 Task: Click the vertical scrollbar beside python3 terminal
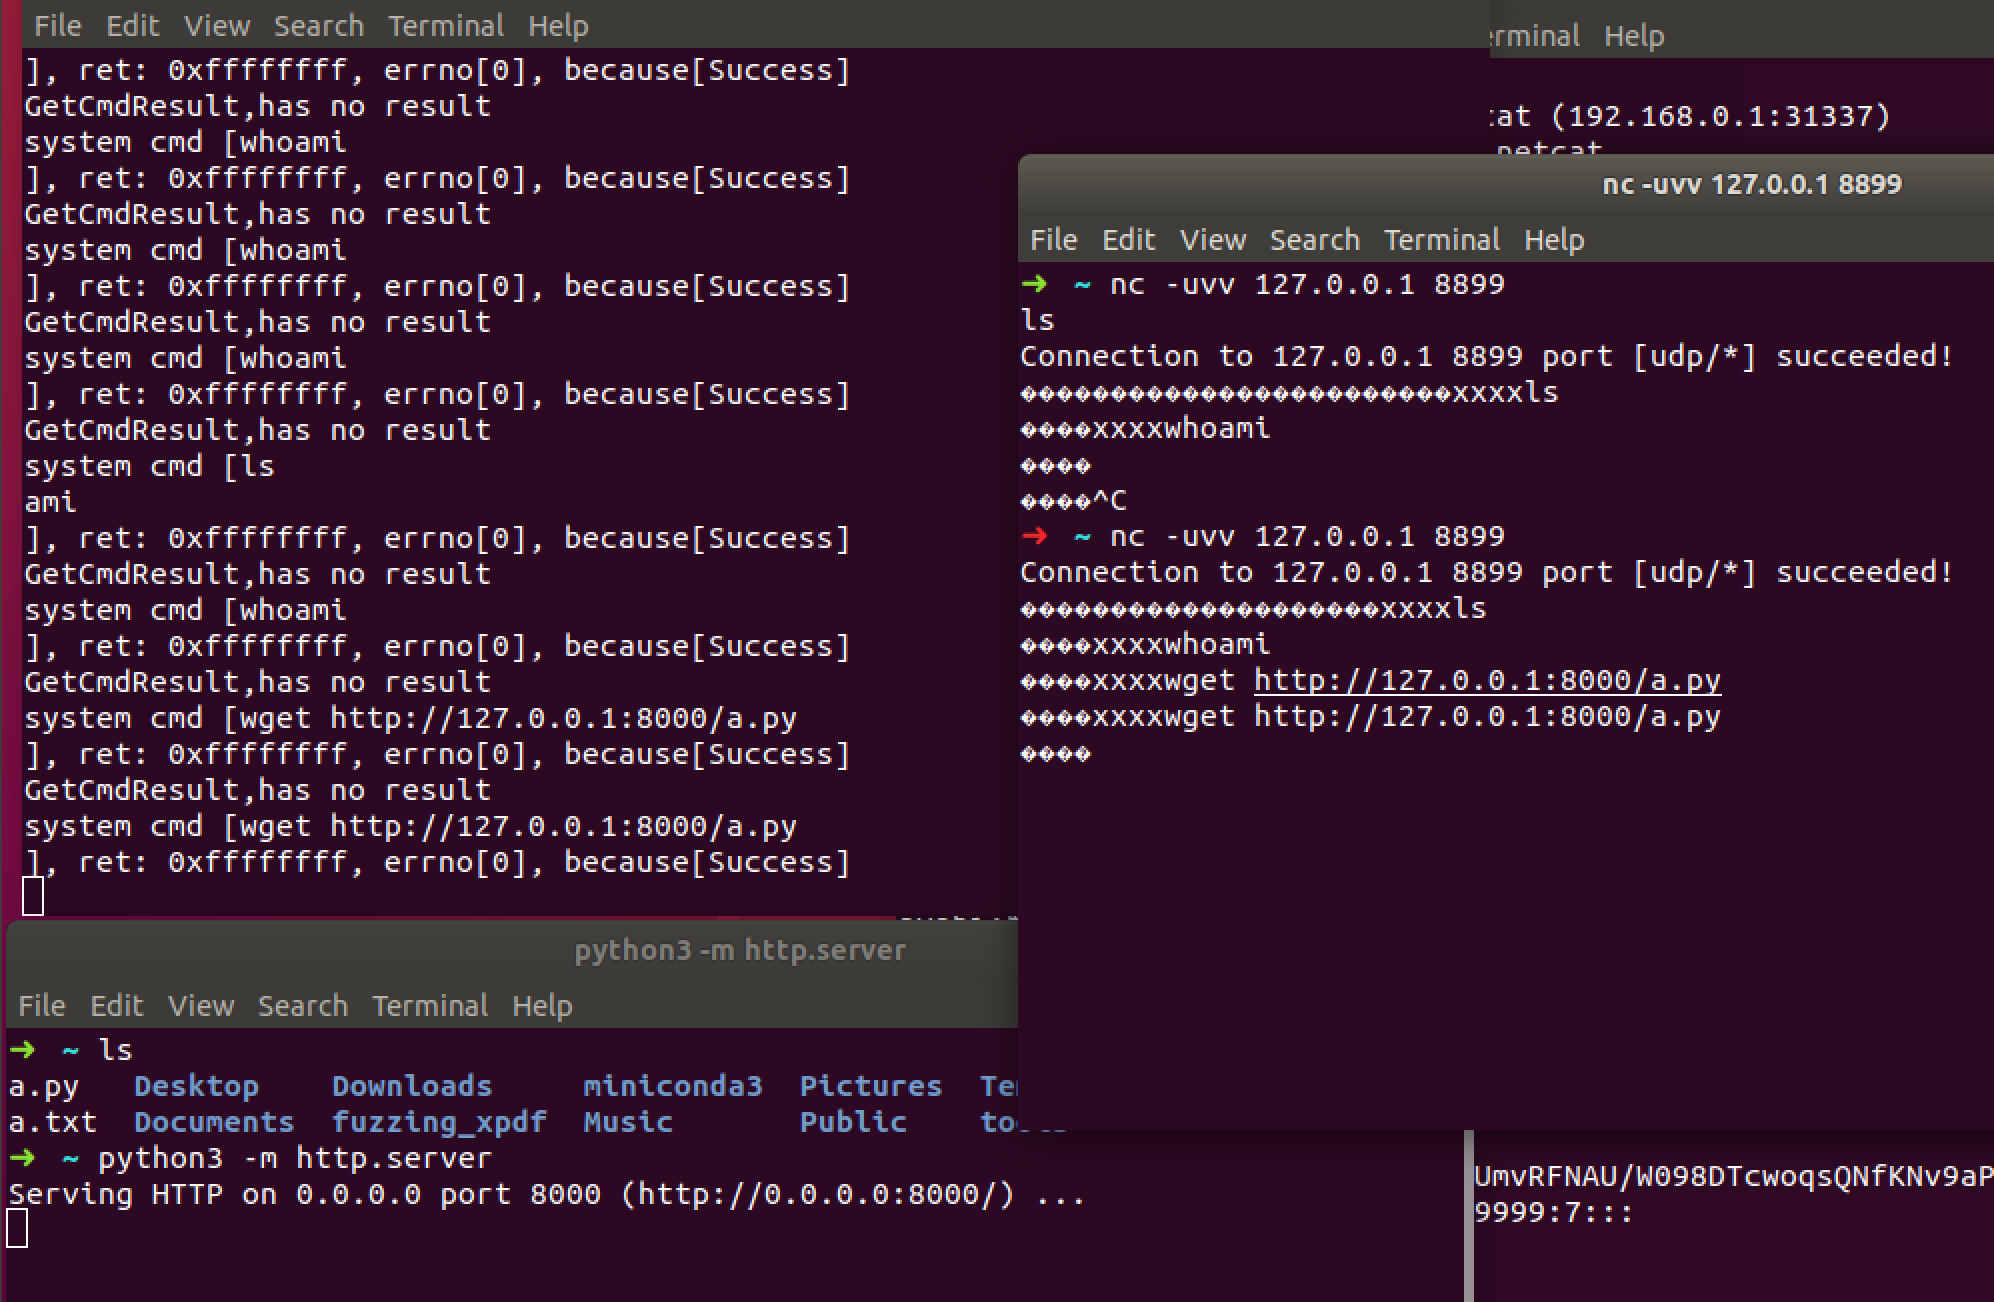pos(1468,1215)
